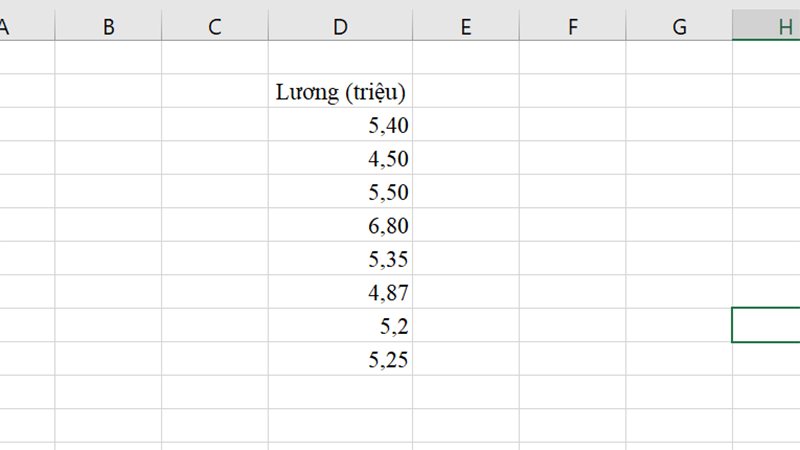Click the 'Lương (triệu)' header cell
800x450 pixels.
340,91
